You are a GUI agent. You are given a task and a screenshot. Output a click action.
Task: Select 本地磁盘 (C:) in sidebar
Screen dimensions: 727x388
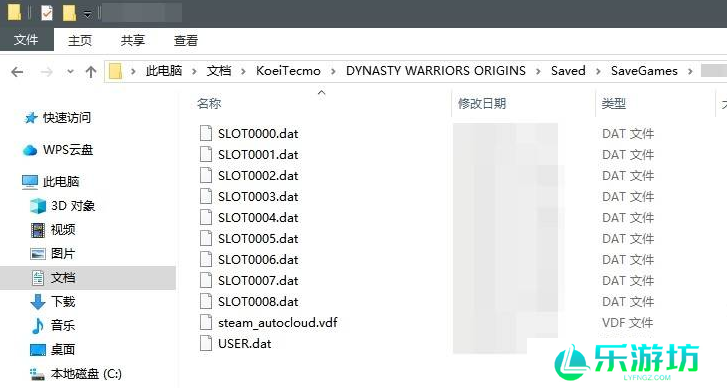coord(86,374)
